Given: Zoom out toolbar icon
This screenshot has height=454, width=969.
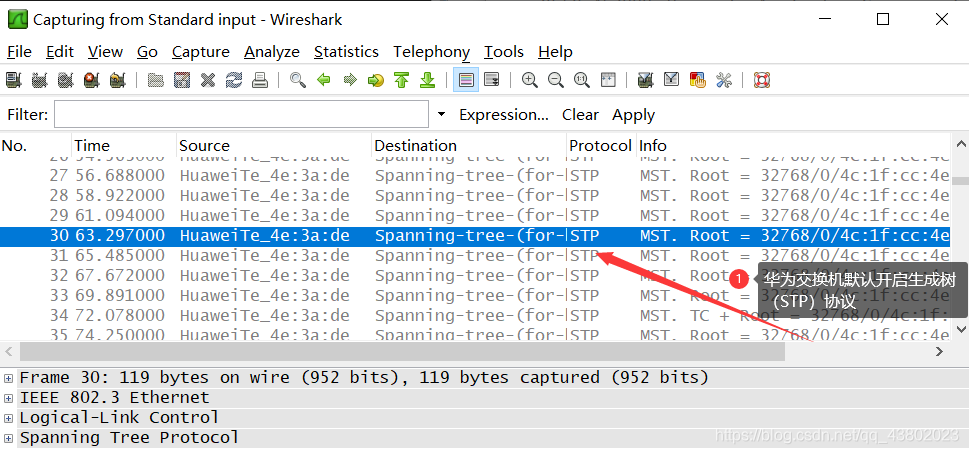Looking at the screenshot, I should 556,80.
